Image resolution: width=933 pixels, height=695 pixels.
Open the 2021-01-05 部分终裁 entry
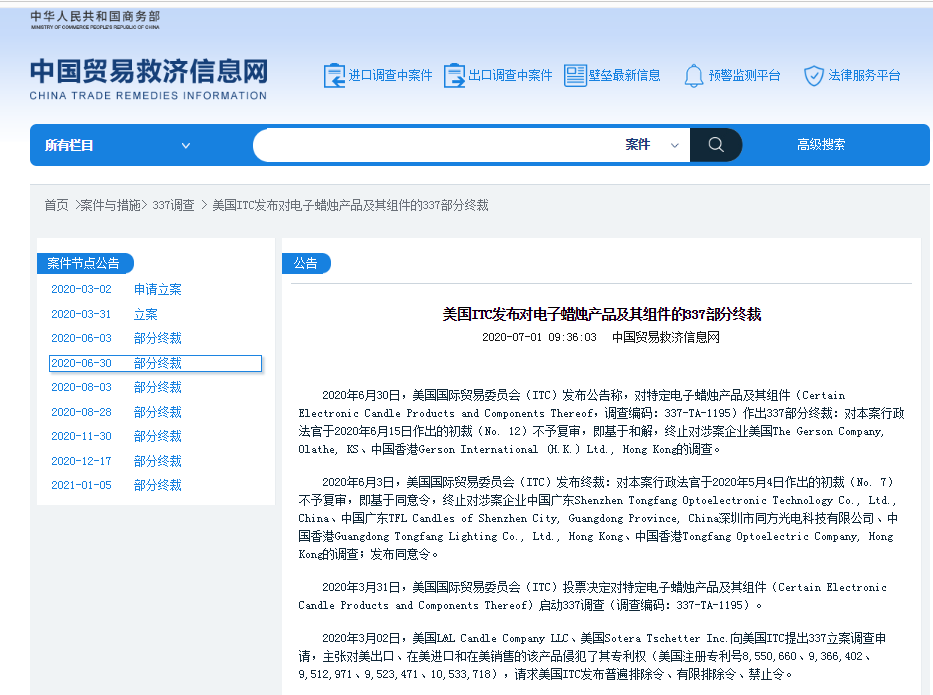coord(117,485)
